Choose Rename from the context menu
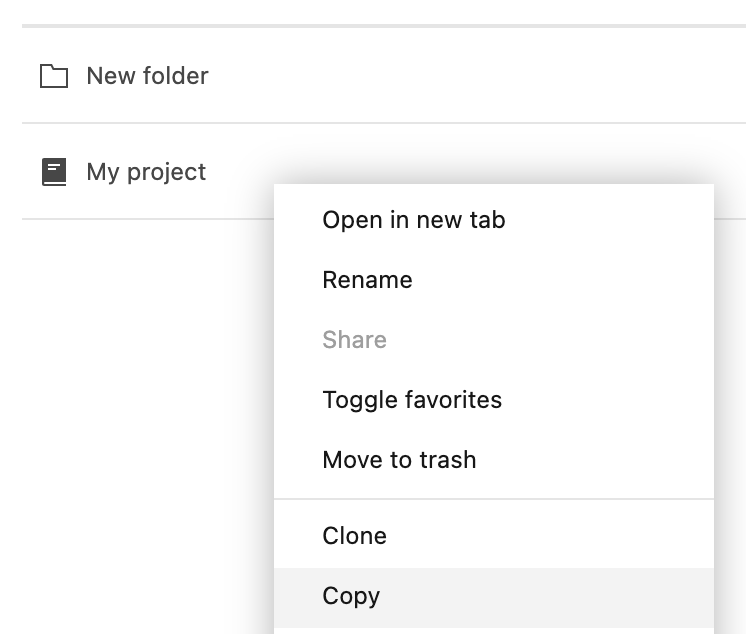 point(367,280)
